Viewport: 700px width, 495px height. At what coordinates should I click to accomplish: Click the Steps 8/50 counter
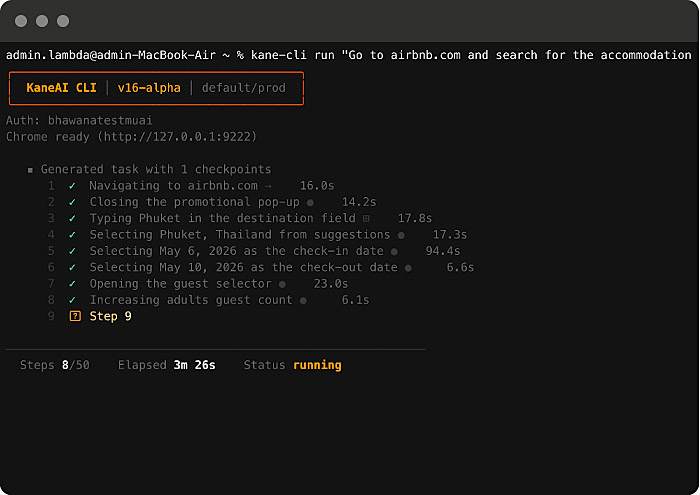click(55, 365)
